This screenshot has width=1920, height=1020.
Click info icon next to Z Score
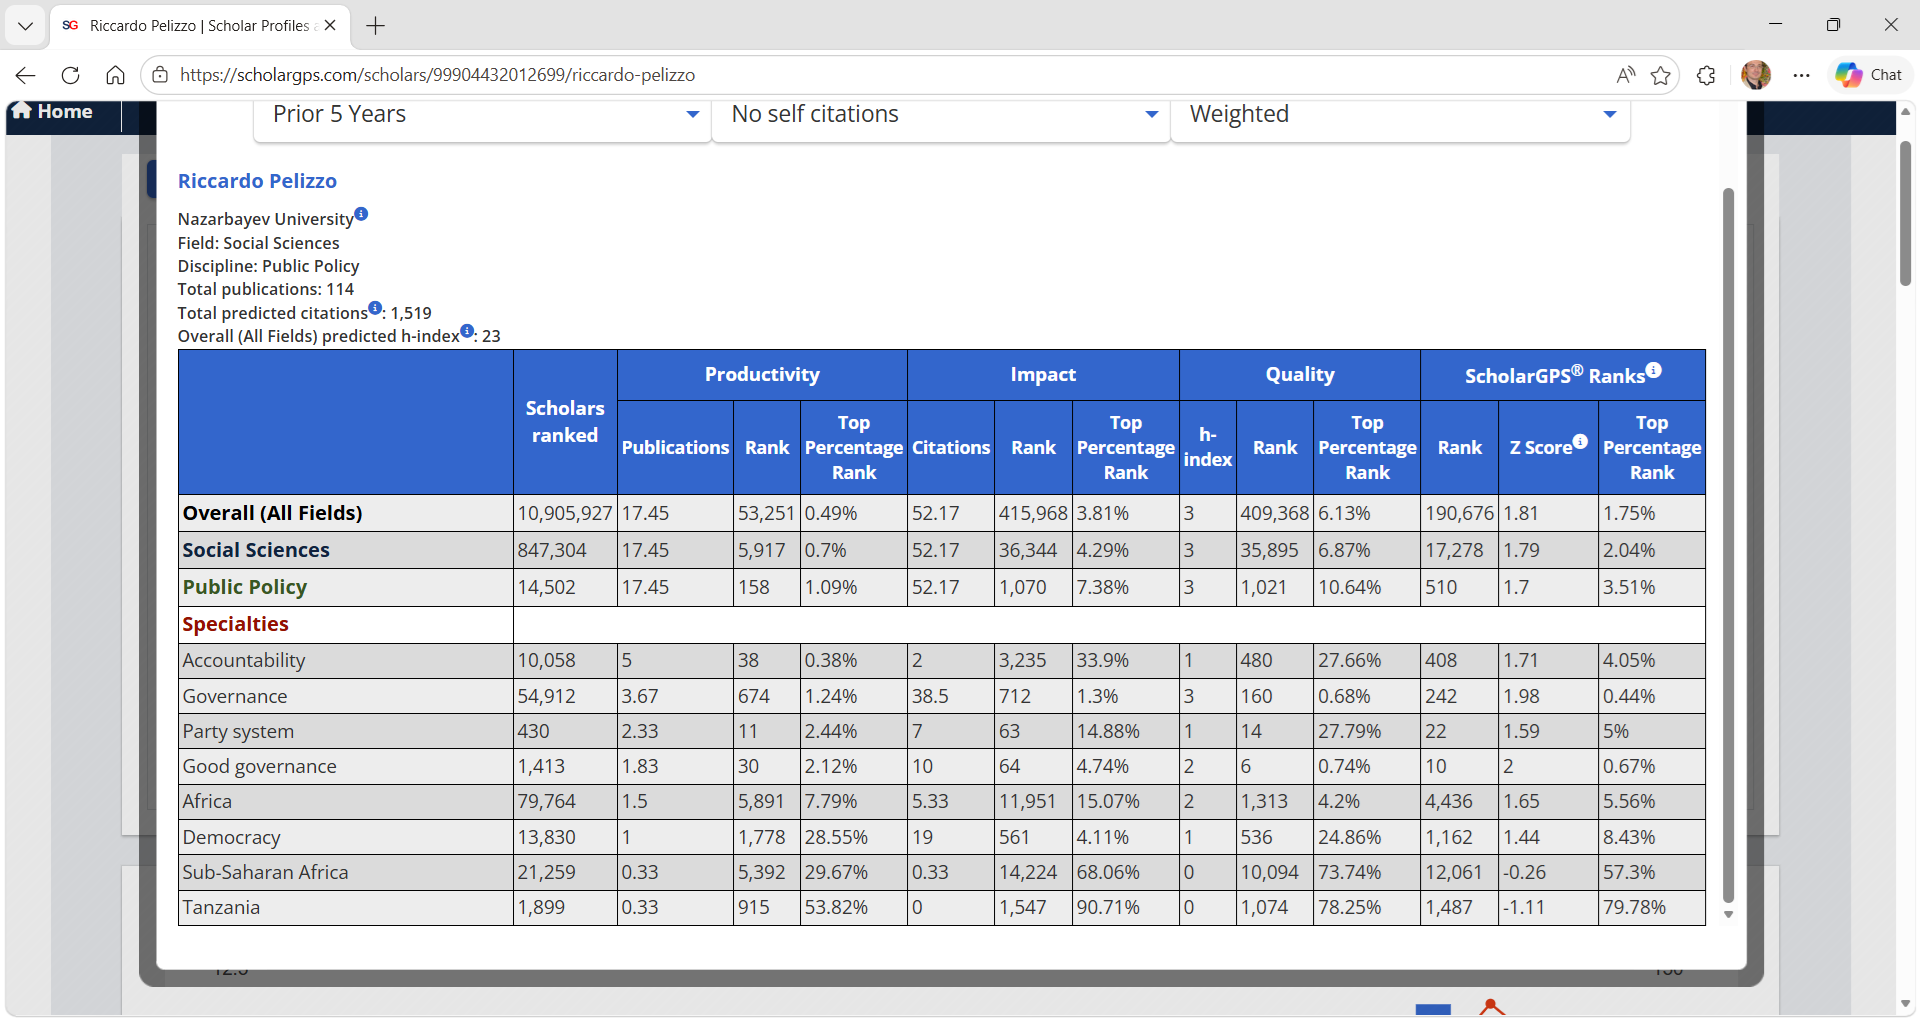(x=1580, y=441)
